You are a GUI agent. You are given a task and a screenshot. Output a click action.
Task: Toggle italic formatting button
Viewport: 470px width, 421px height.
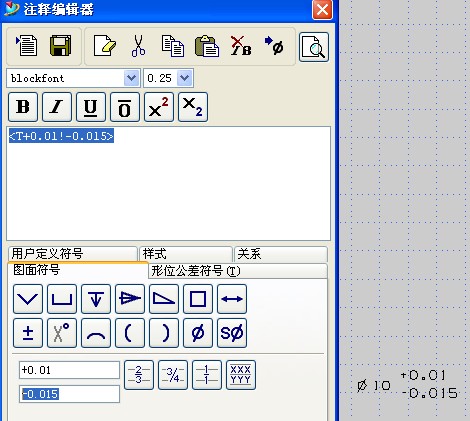tap(57, 107)
